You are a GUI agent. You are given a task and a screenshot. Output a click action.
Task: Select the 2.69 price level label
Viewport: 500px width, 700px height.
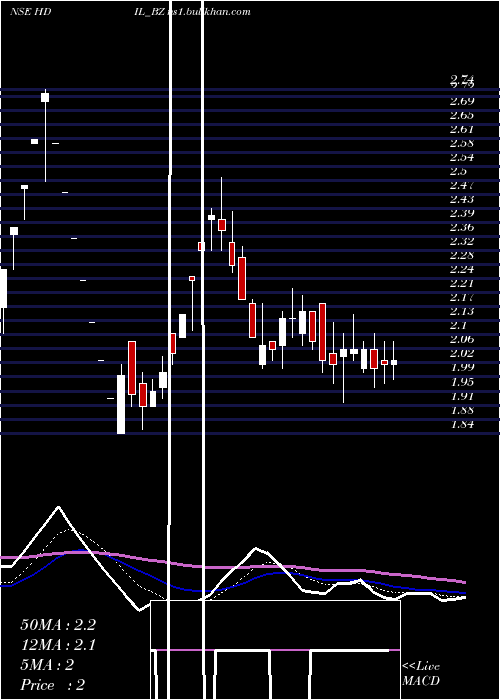click(x=462, y=101)
